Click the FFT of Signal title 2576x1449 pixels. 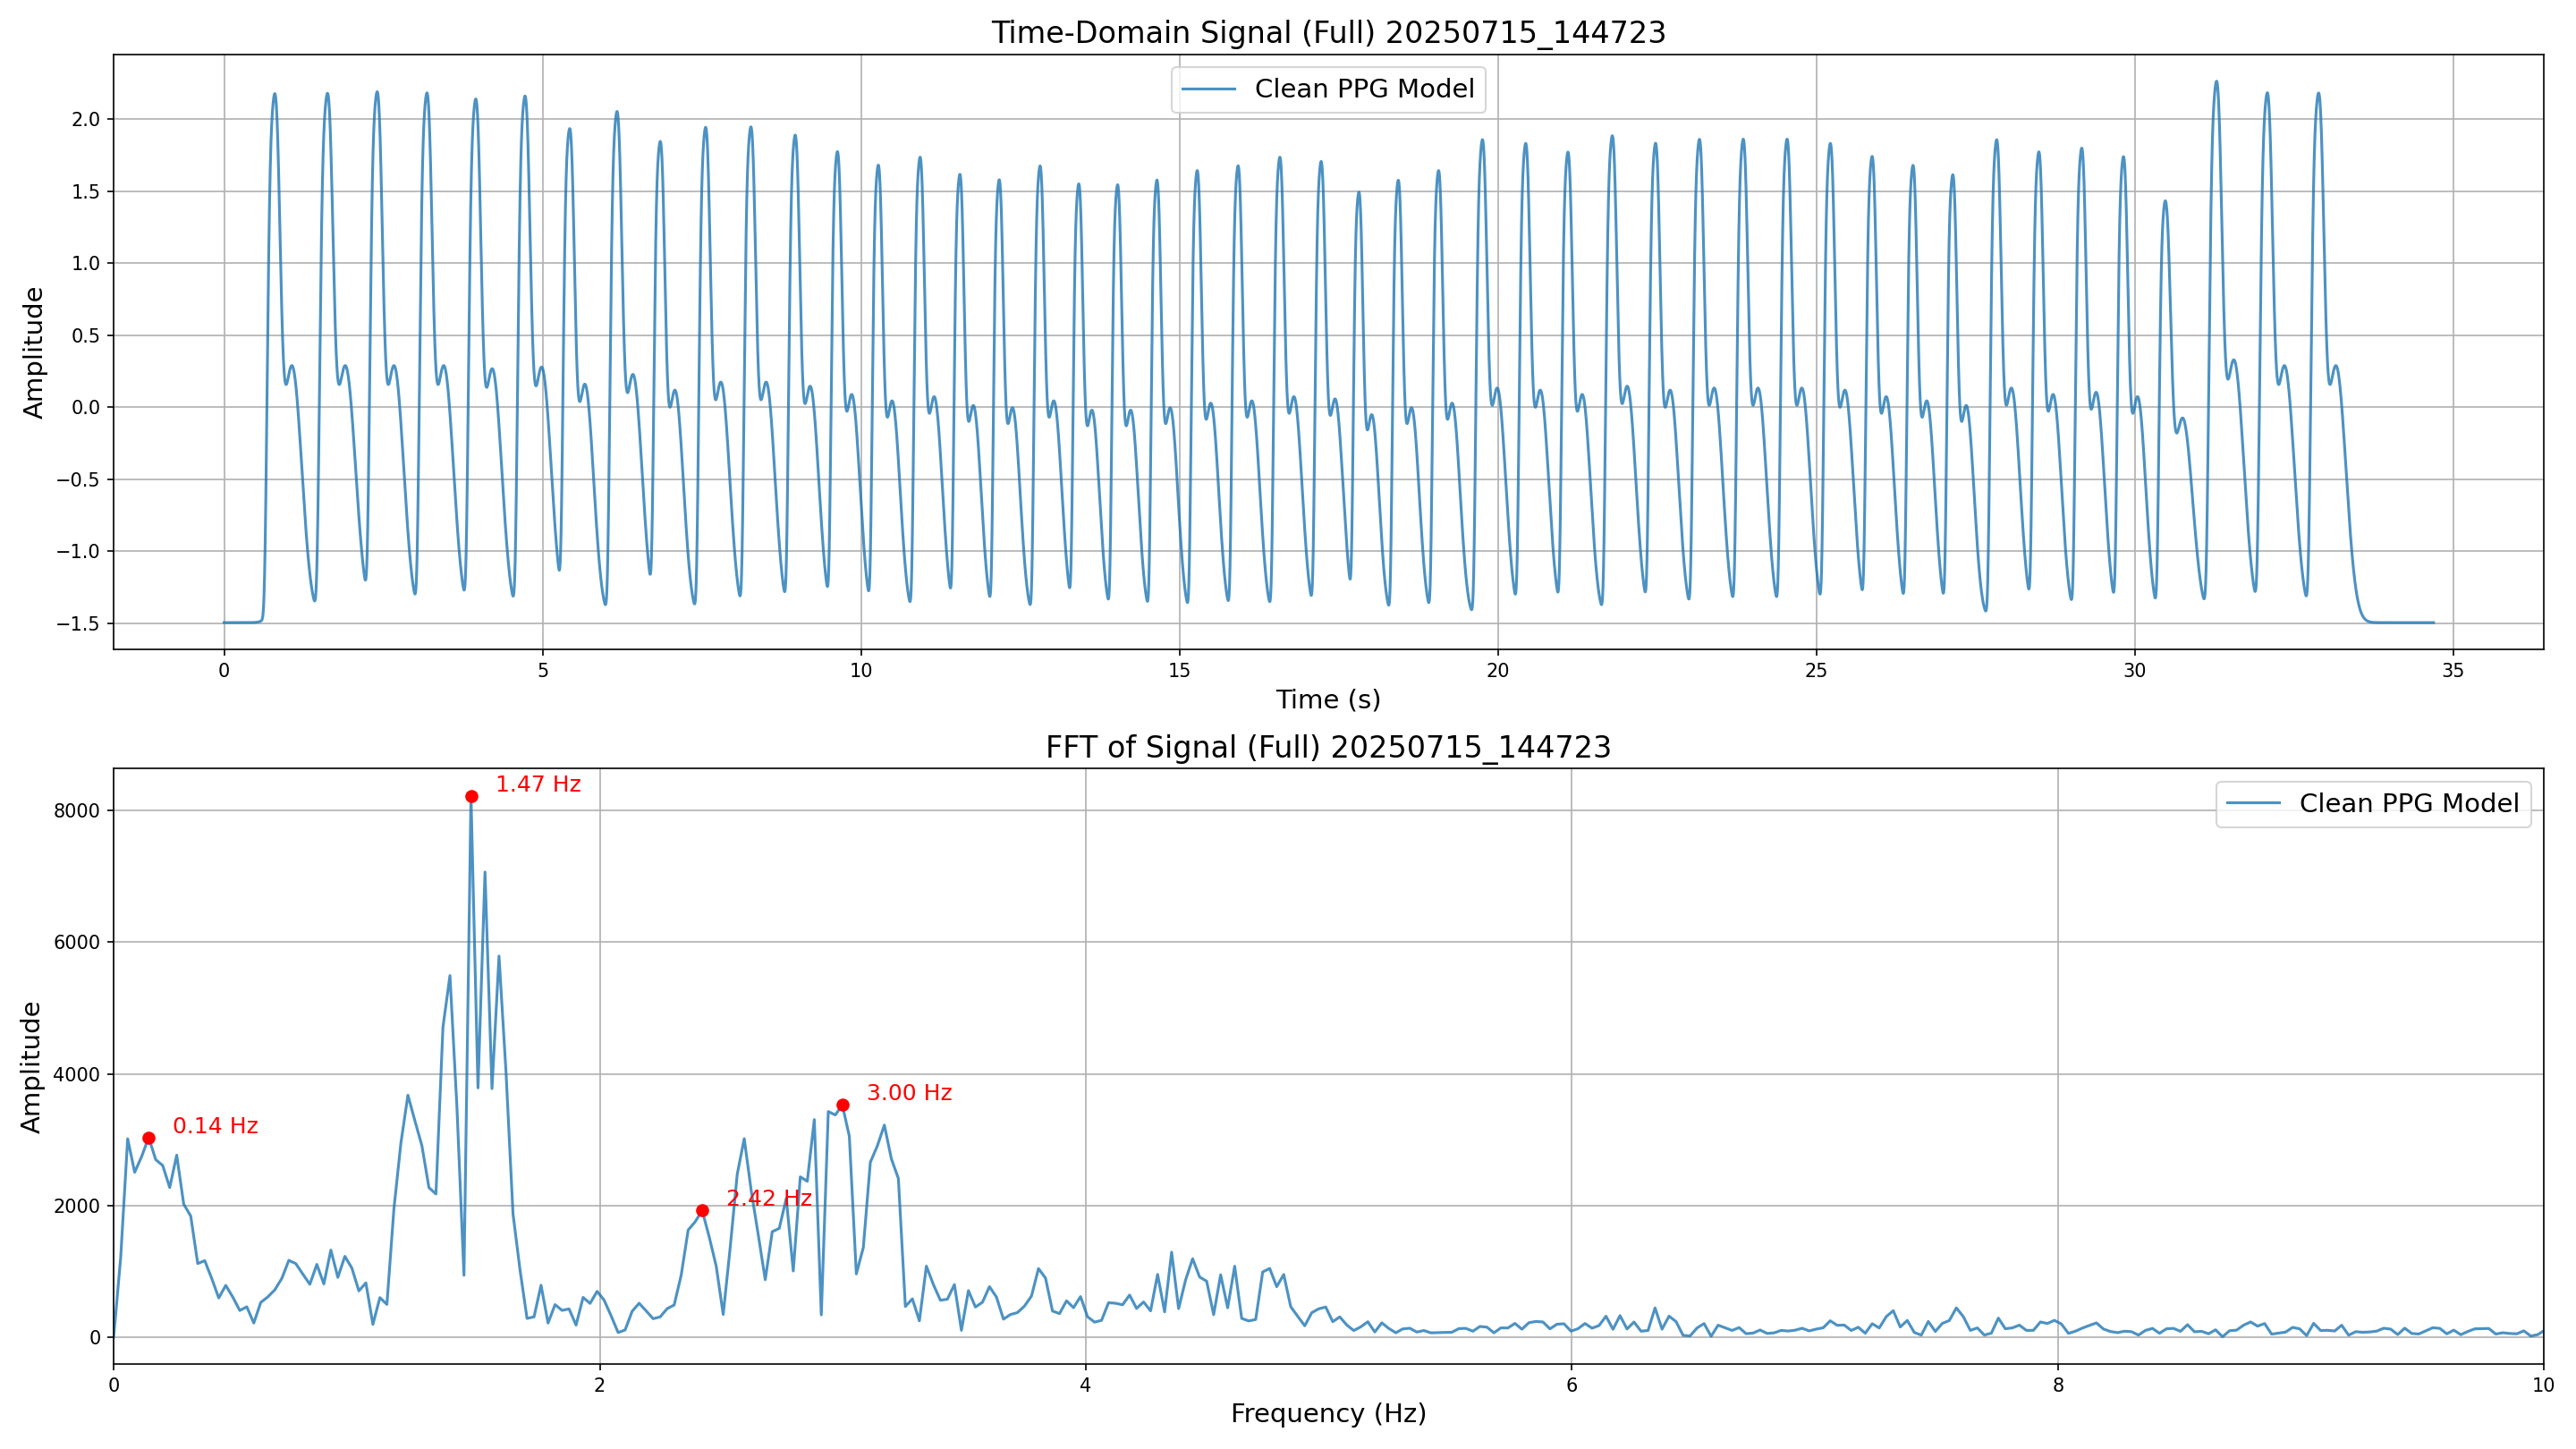[1328, 747]
